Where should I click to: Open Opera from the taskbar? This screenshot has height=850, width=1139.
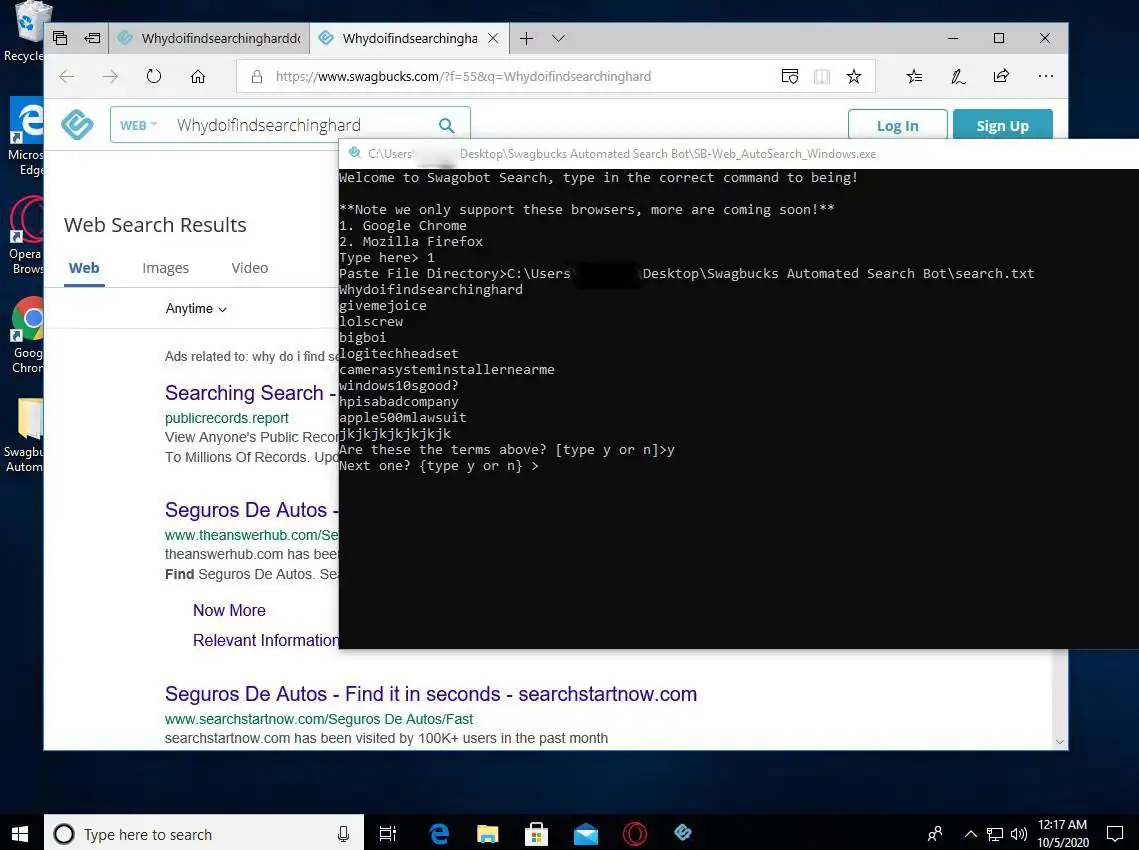pyautogui.click(x=634, y=833)
